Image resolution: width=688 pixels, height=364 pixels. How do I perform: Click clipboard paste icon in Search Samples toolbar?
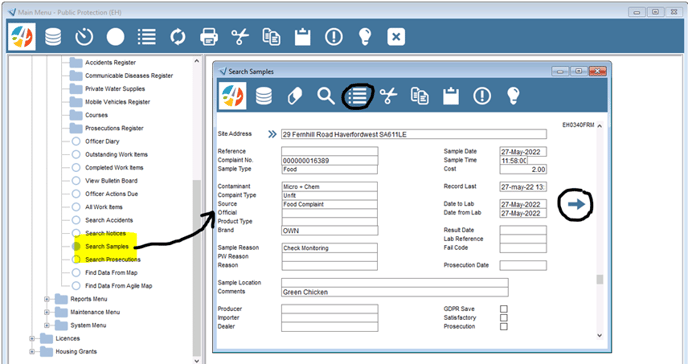[451, 96]
